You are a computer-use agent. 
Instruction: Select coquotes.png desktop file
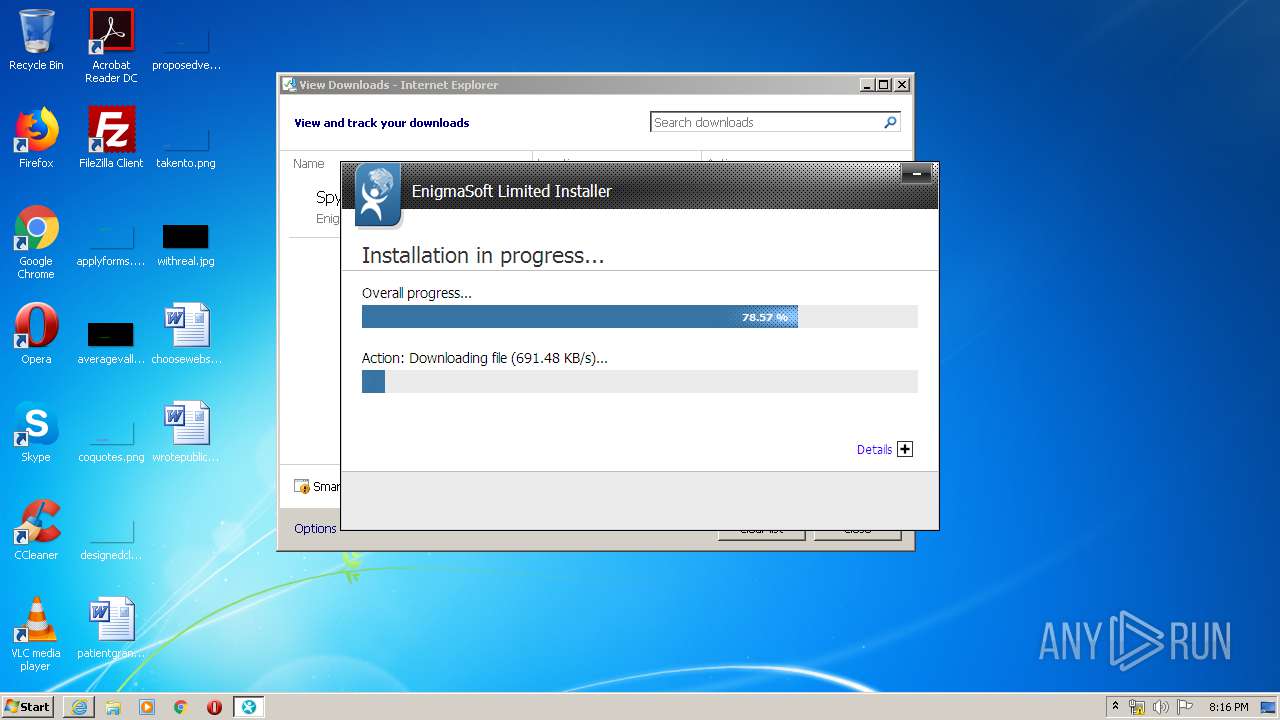(111, 441)
